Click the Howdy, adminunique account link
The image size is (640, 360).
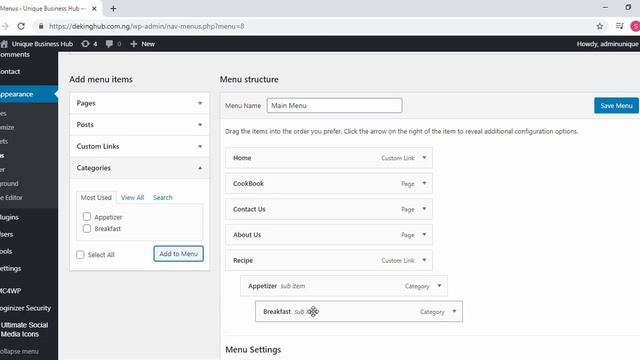607,44
